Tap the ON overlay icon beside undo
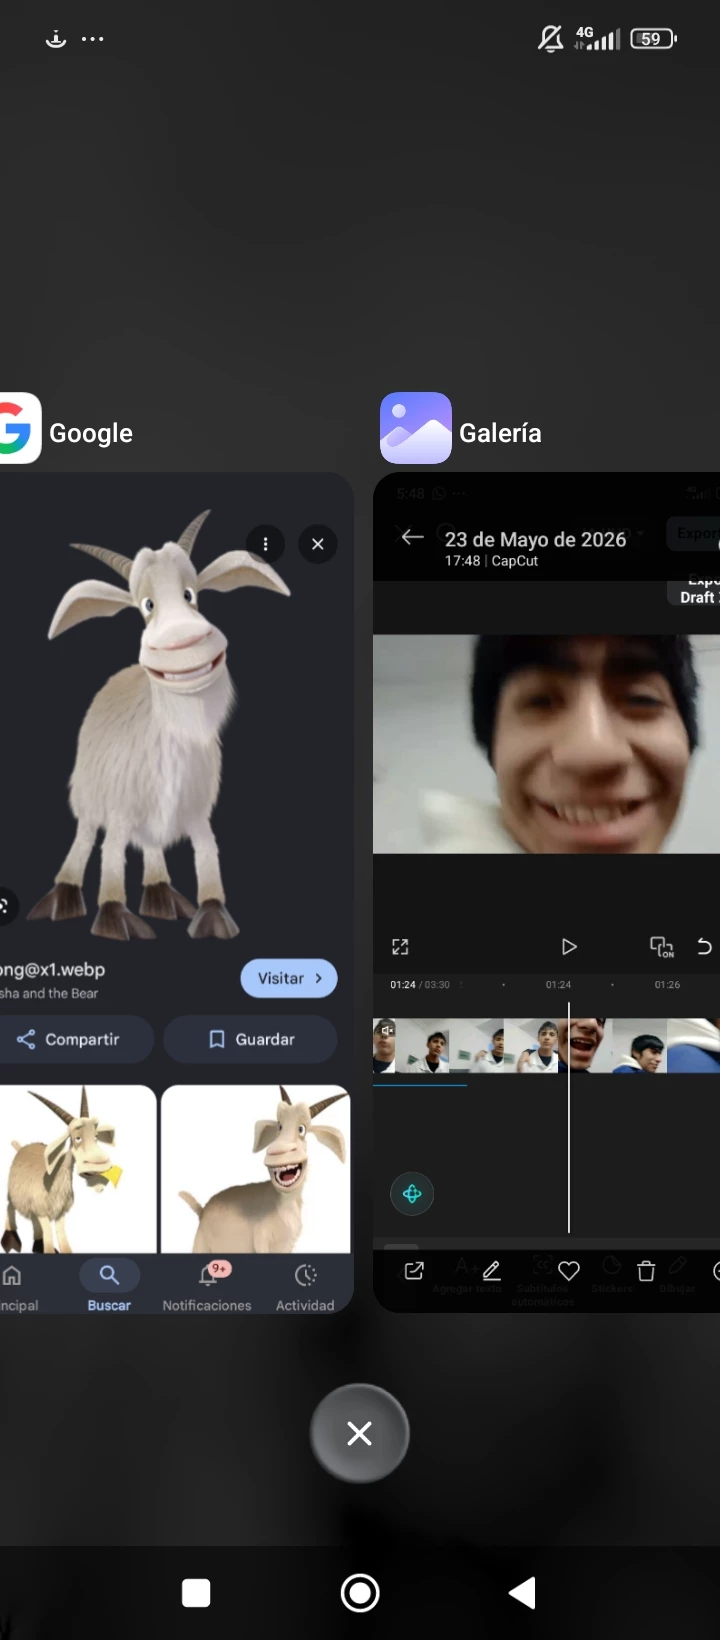 pos(662,946)
